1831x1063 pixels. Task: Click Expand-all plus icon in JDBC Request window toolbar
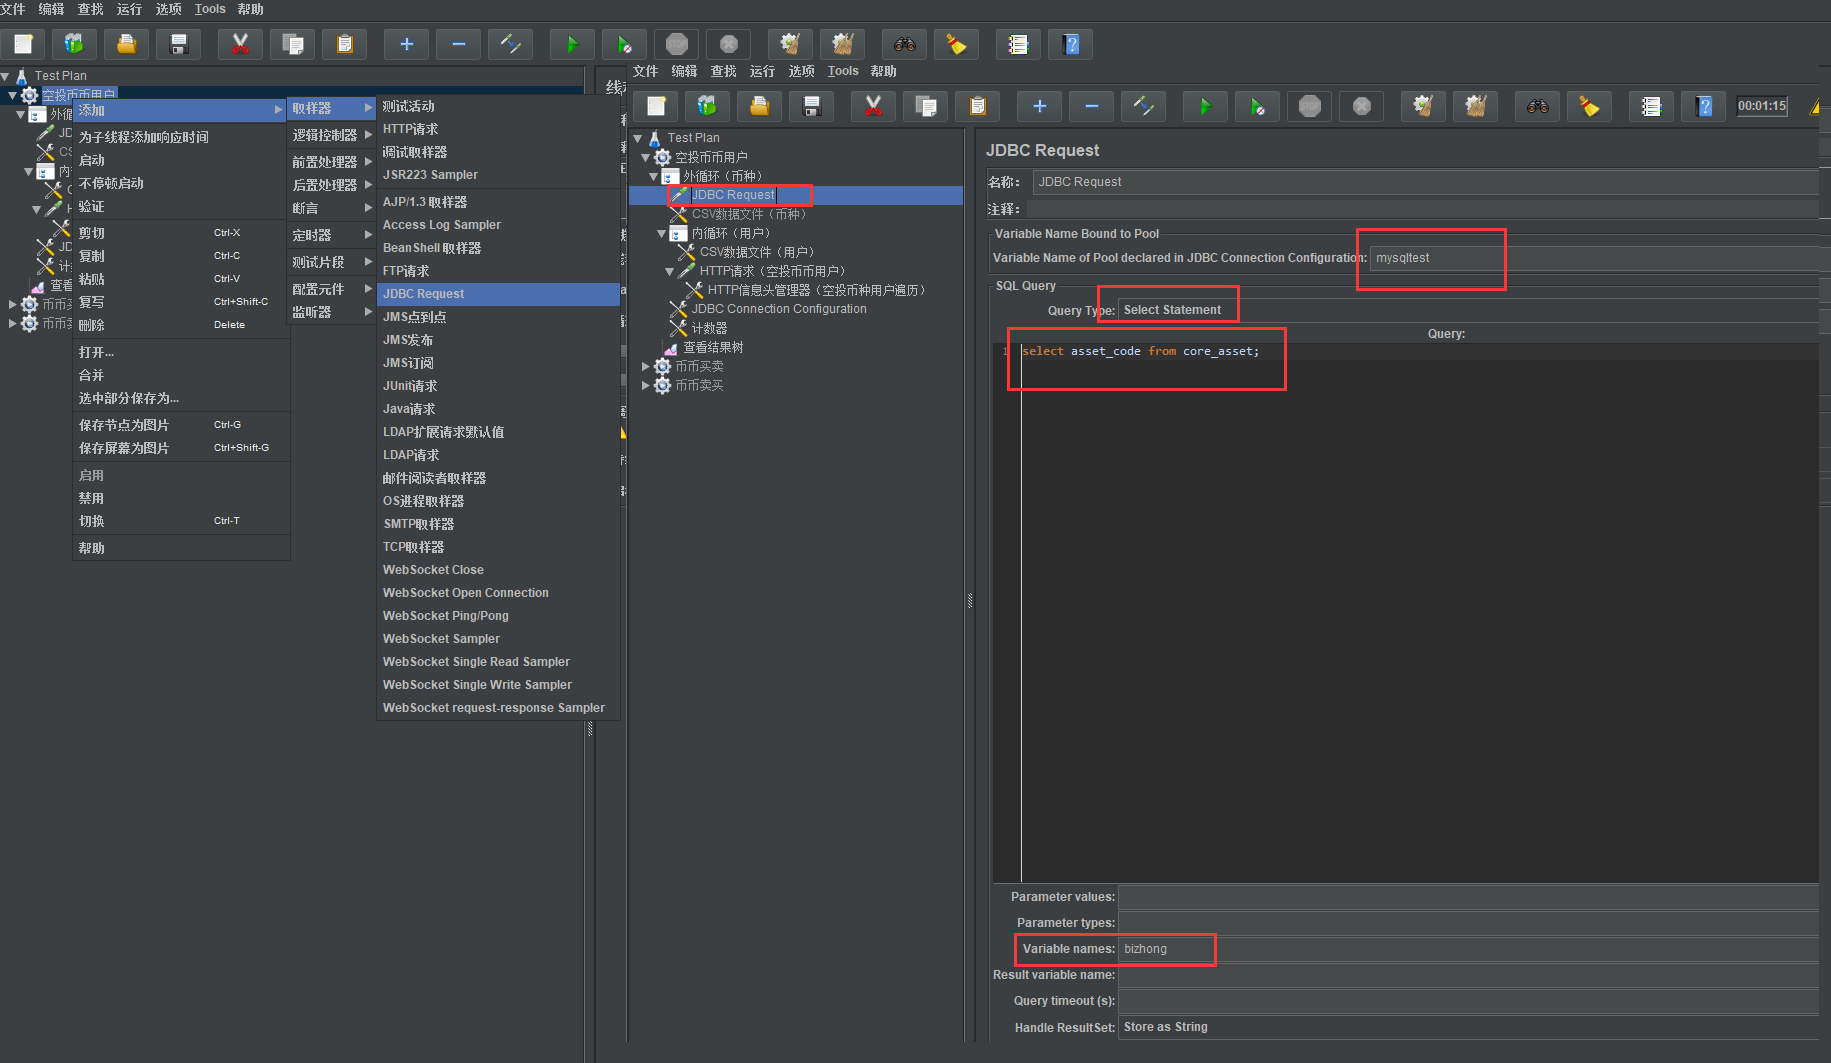point(1040,106)
